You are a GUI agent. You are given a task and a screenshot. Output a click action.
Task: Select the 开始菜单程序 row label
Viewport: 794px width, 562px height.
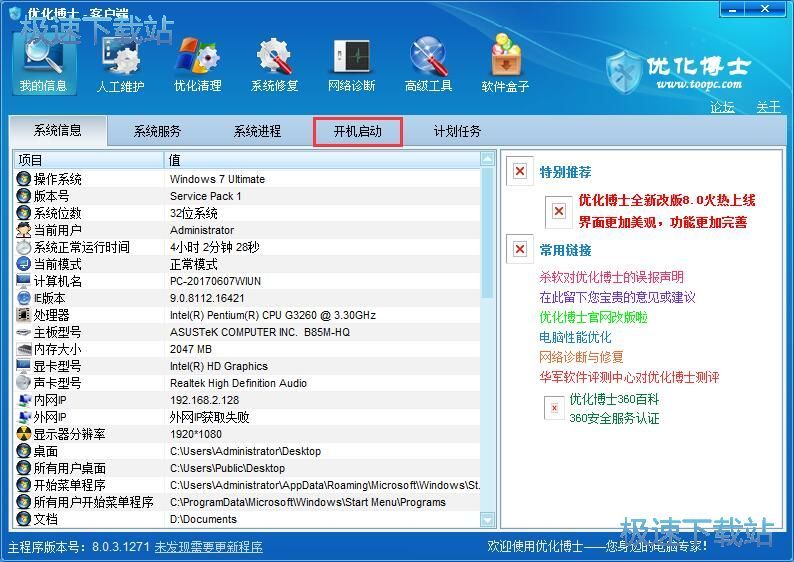69,485
